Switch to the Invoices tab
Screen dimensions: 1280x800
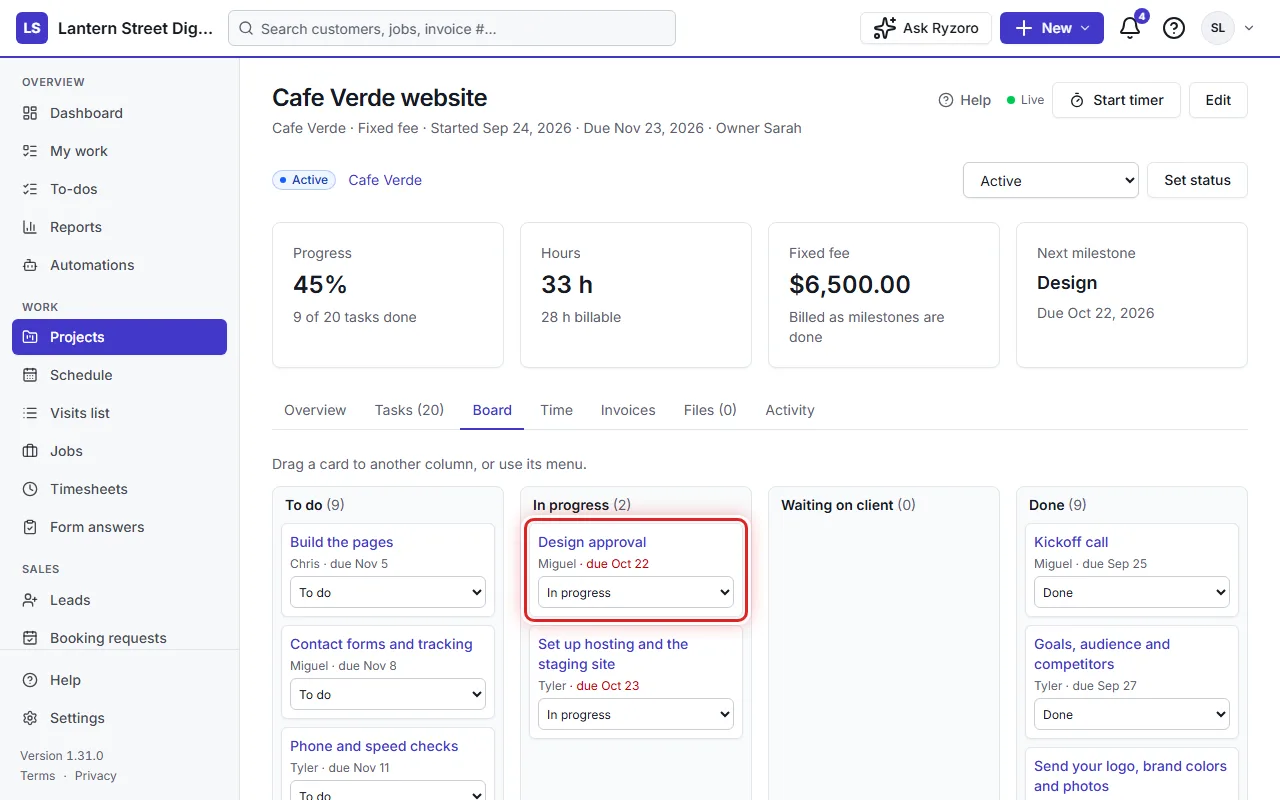click(x=628, y=410)
